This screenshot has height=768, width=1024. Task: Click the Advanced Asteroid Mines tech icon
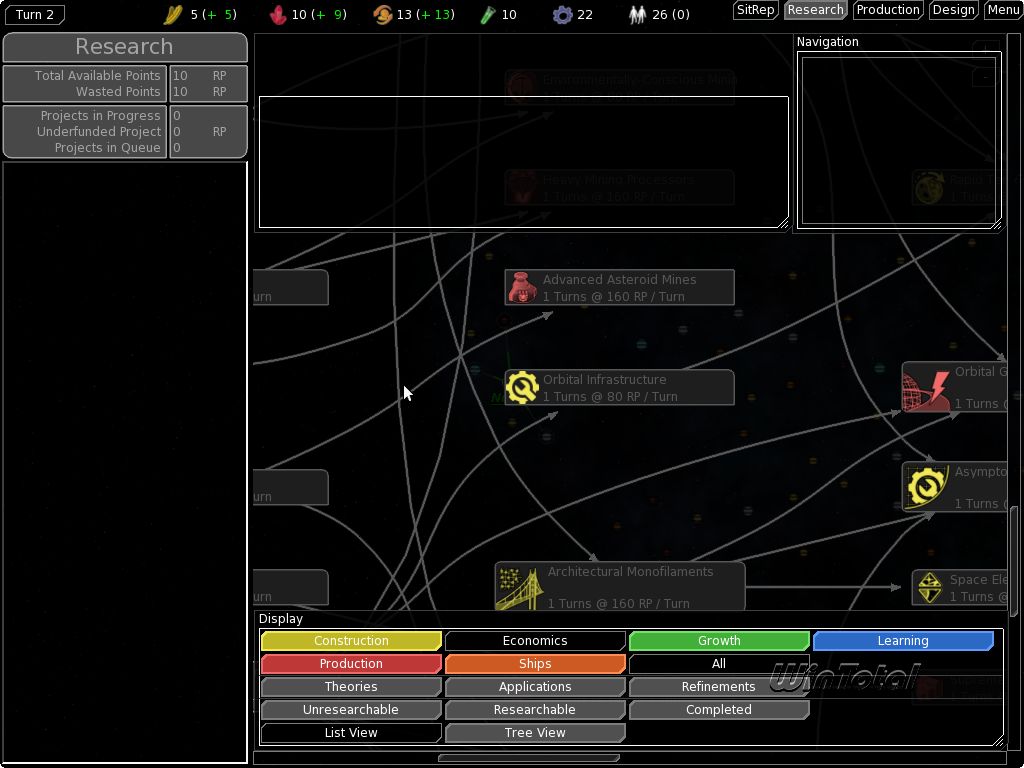tap(522, 287)
